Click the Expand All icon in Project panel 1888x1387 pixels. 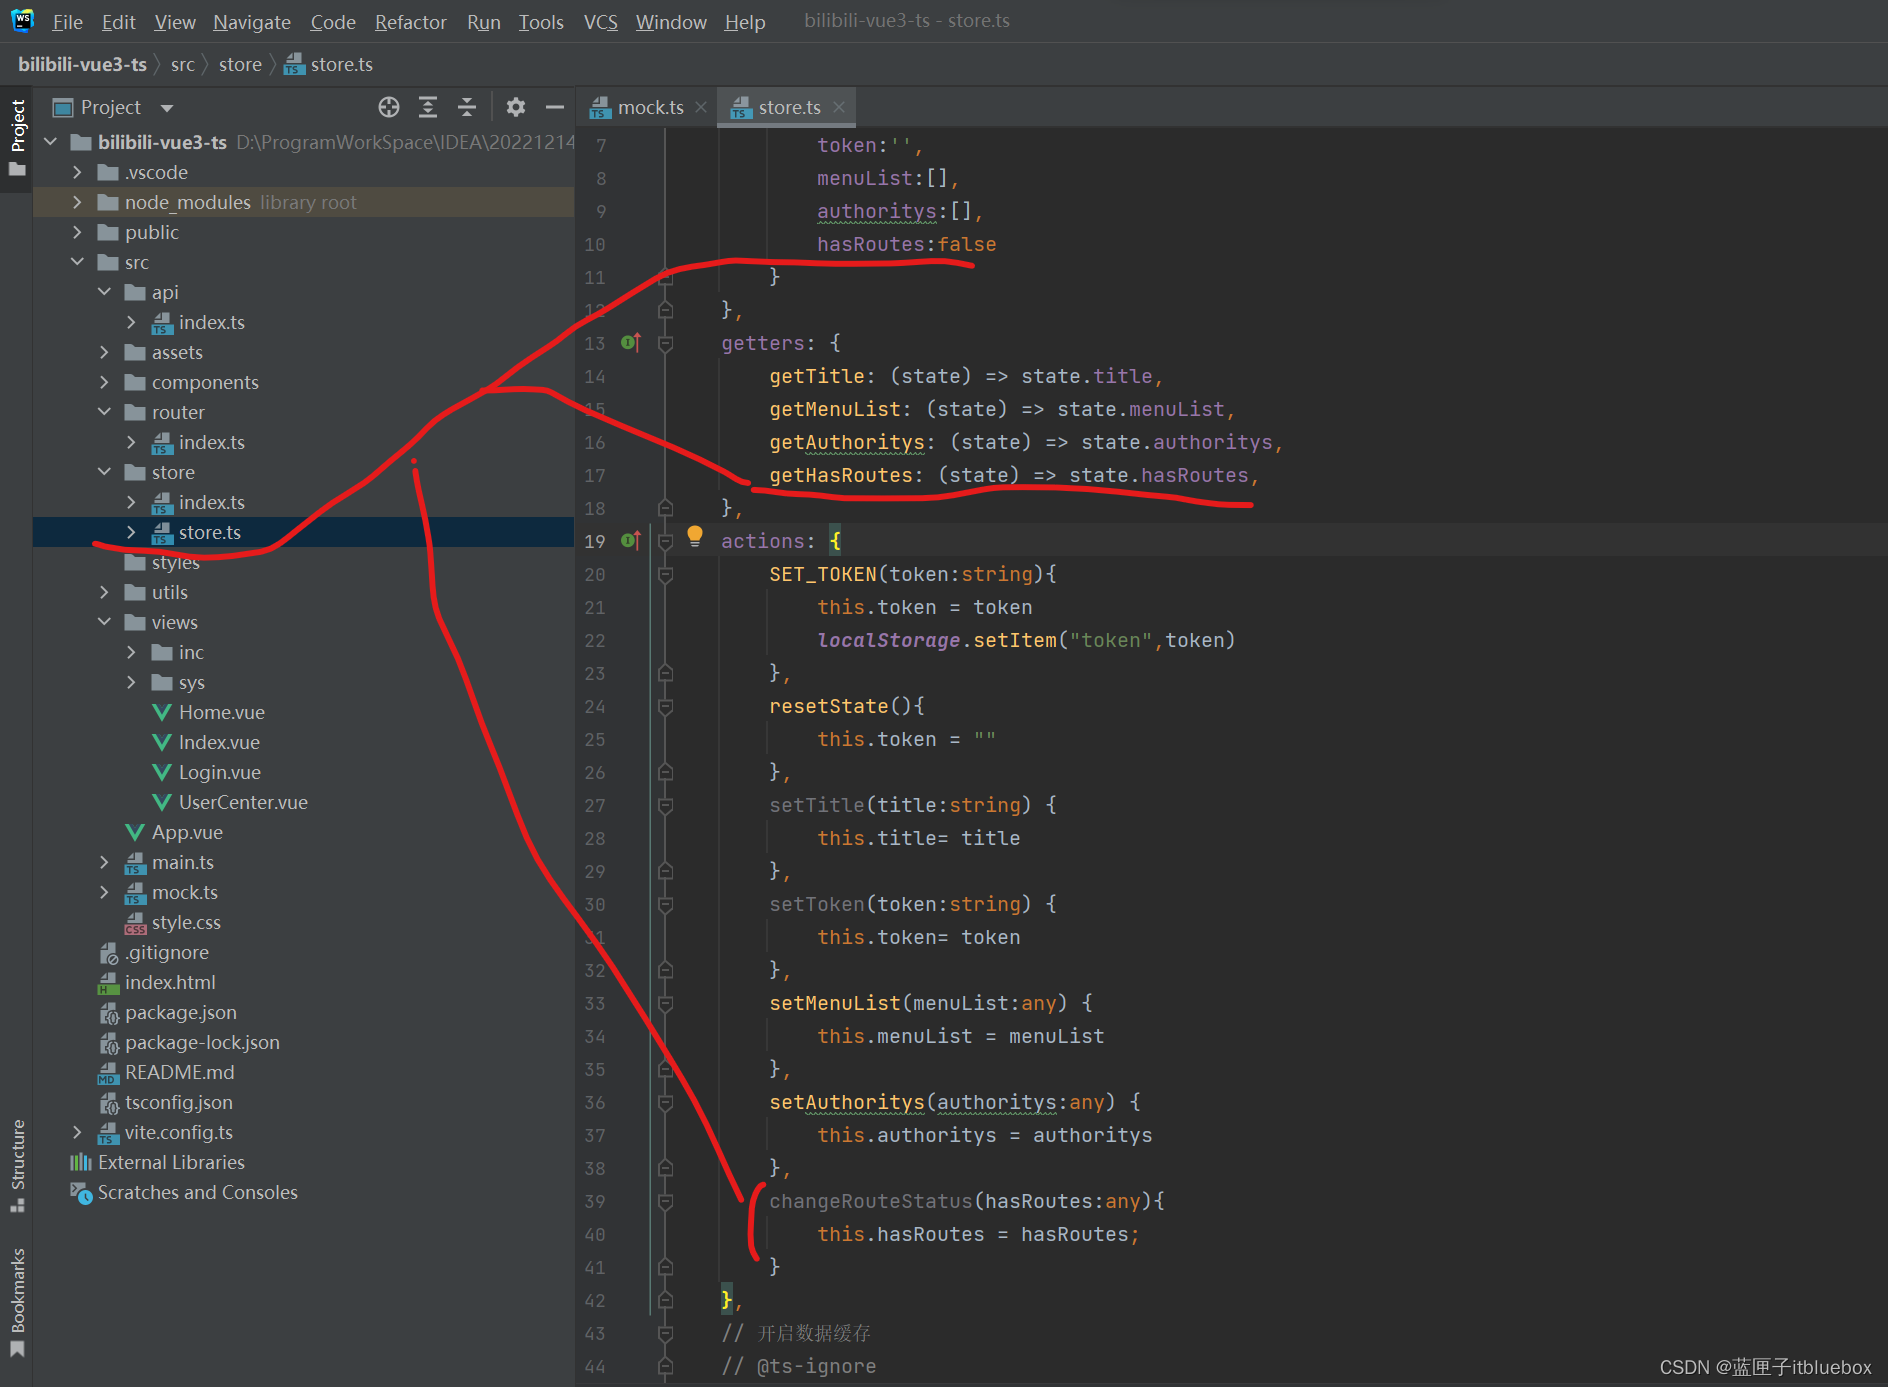pyautogui.click(x=428, y=107)
